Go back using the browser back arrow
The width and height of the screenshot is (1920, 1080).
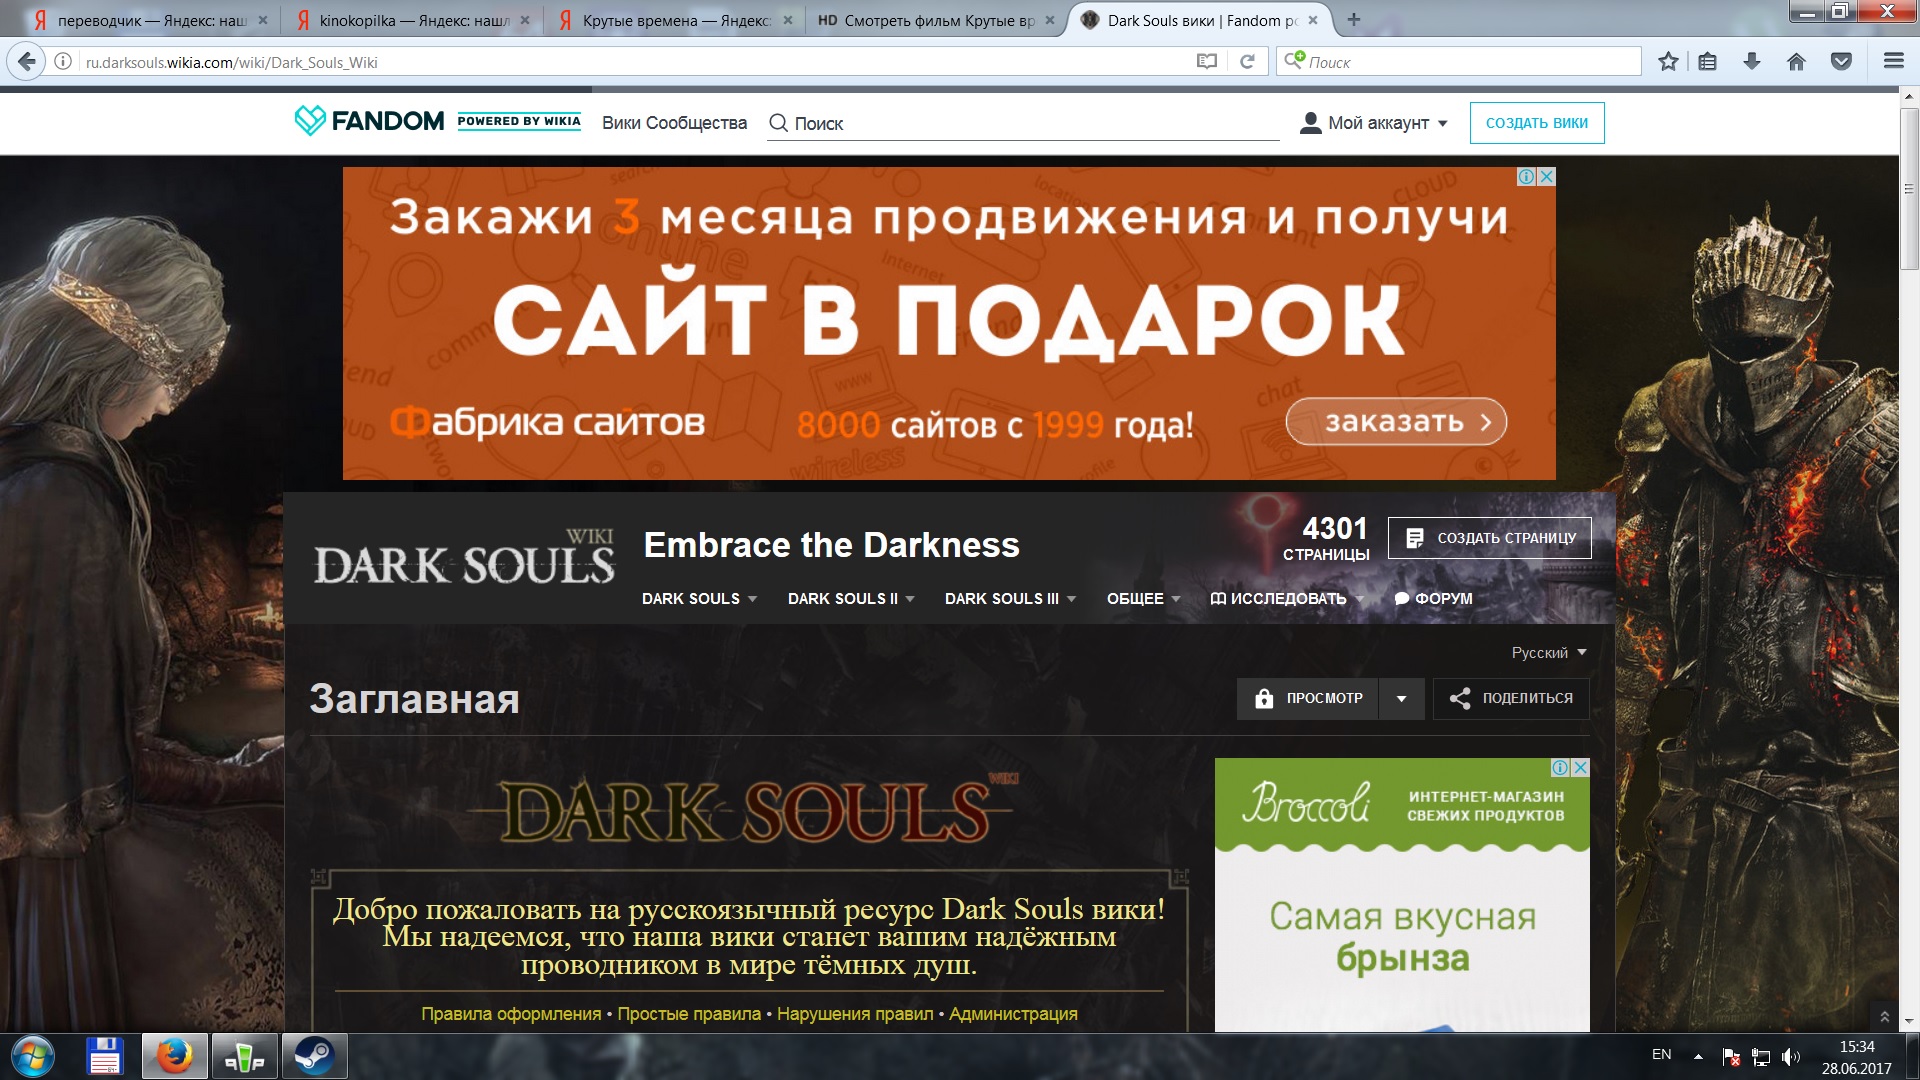pos(27,62)
